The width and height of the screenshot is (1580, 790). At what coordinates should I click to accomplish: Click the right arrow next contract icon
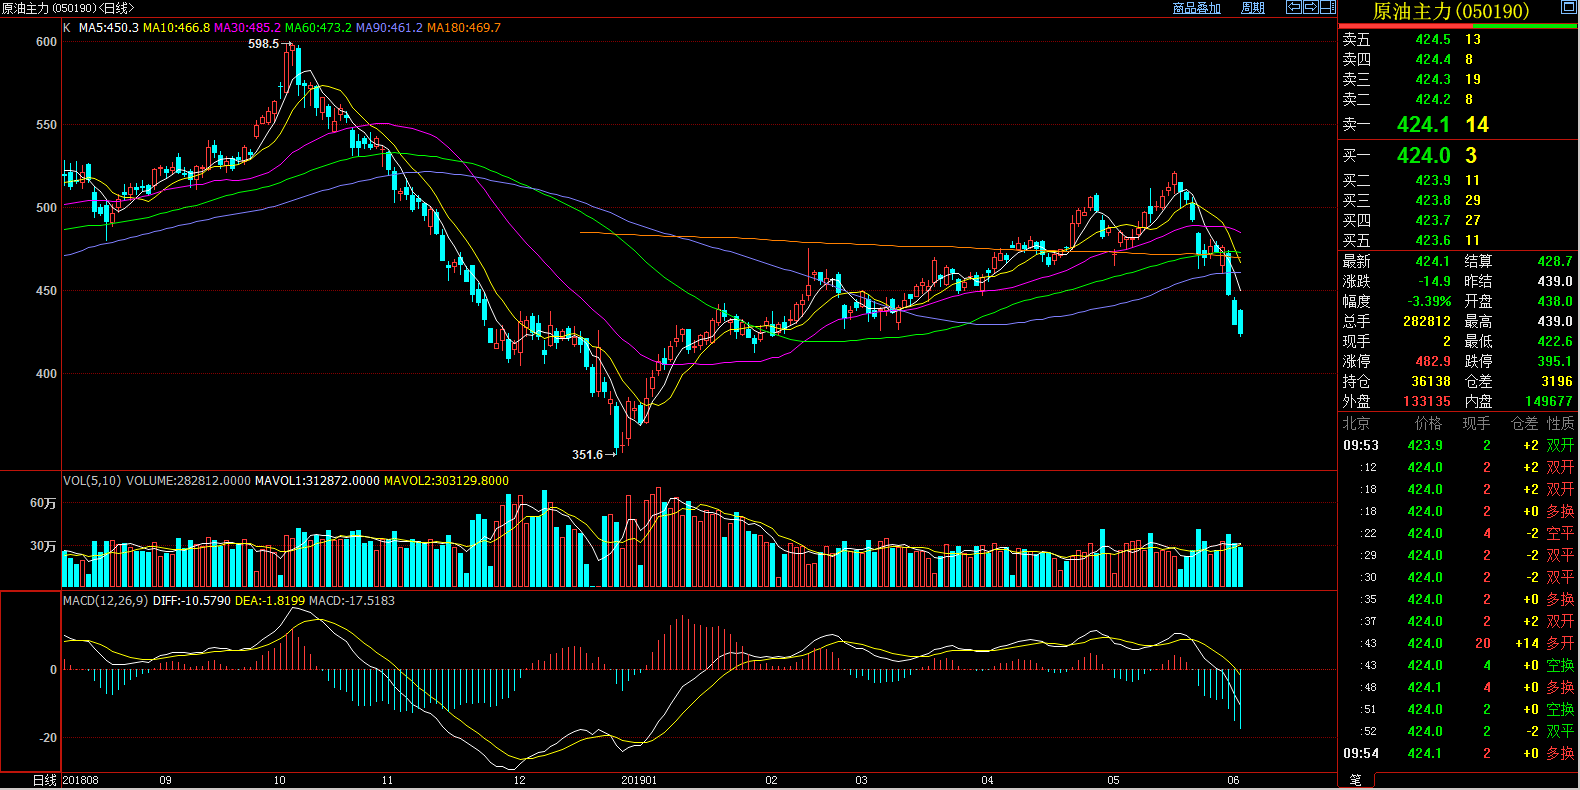point(1310,7)
